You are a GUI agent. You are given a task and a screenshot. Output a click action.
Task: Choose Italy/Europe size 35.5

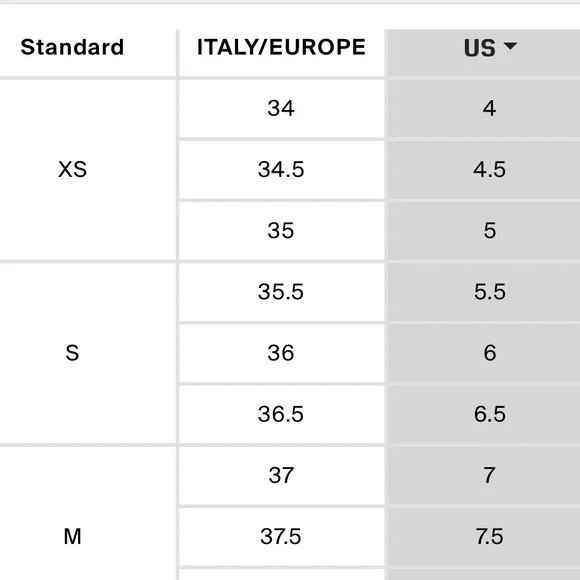[x=281, y=292]
